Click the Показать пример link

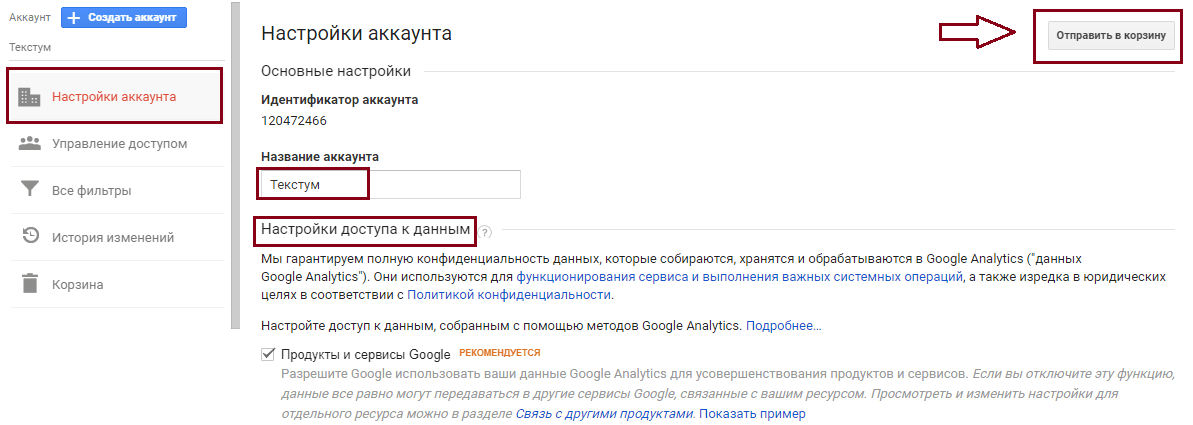[752, 414]
